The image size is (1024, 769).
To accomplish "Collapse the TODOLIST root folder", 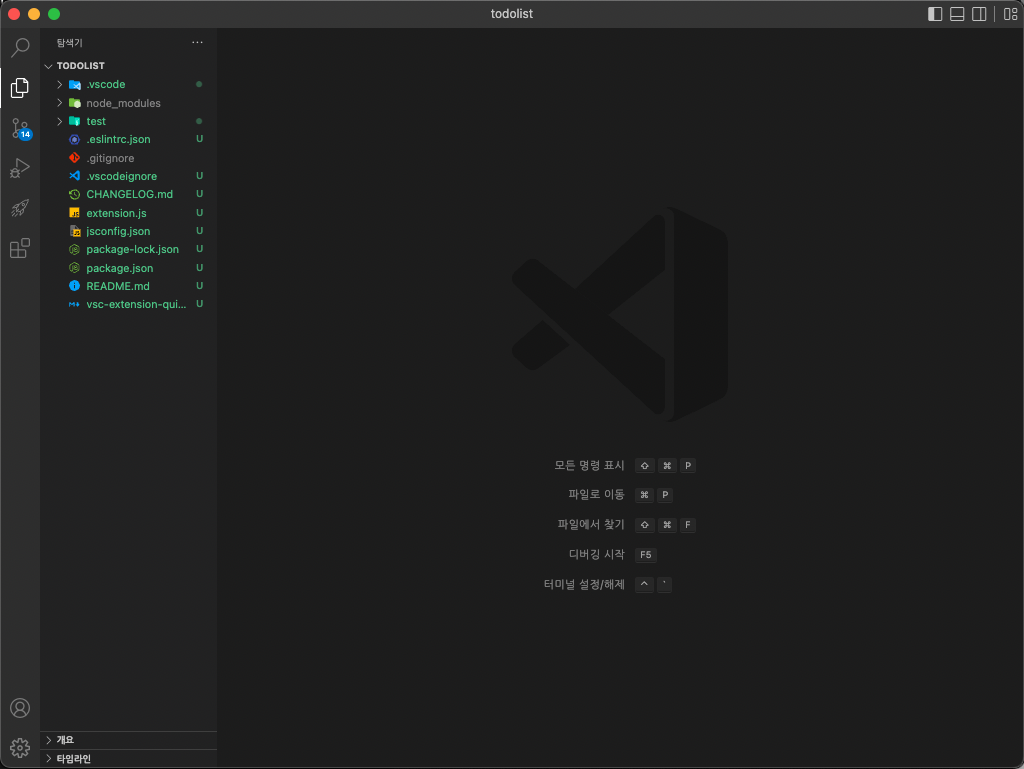I will [48, 66].
